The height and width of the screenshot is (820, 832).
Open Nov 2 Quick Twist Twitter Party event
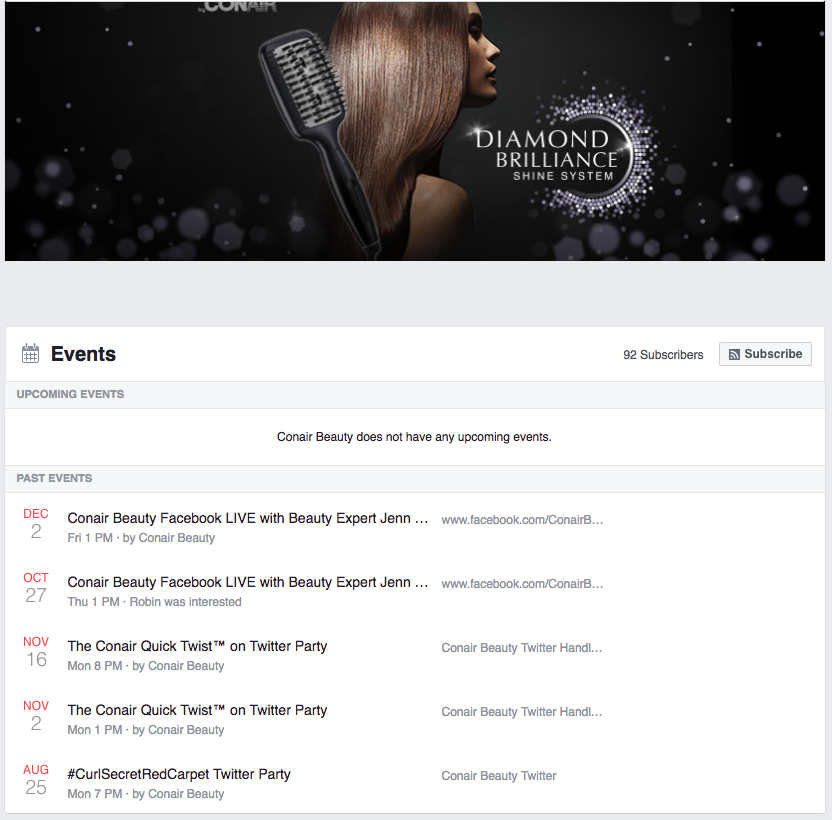(197, 710)
